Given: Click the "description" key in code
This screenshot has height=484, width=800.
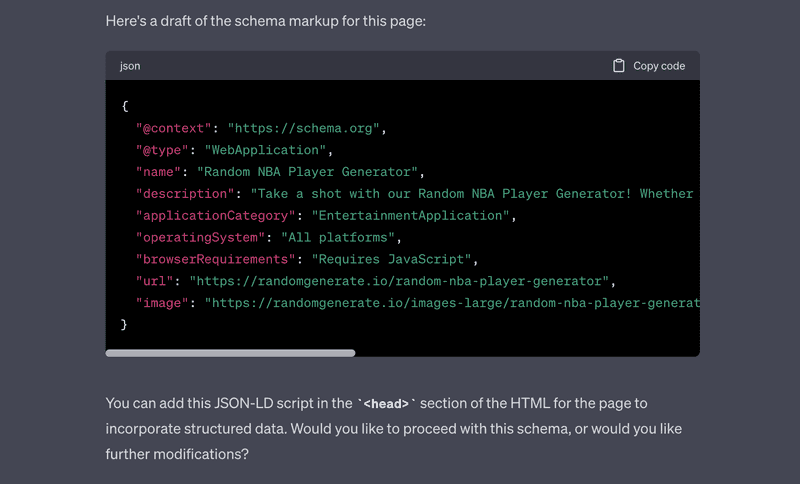Looking at the screenshot, I should click(x=185, y=194).
